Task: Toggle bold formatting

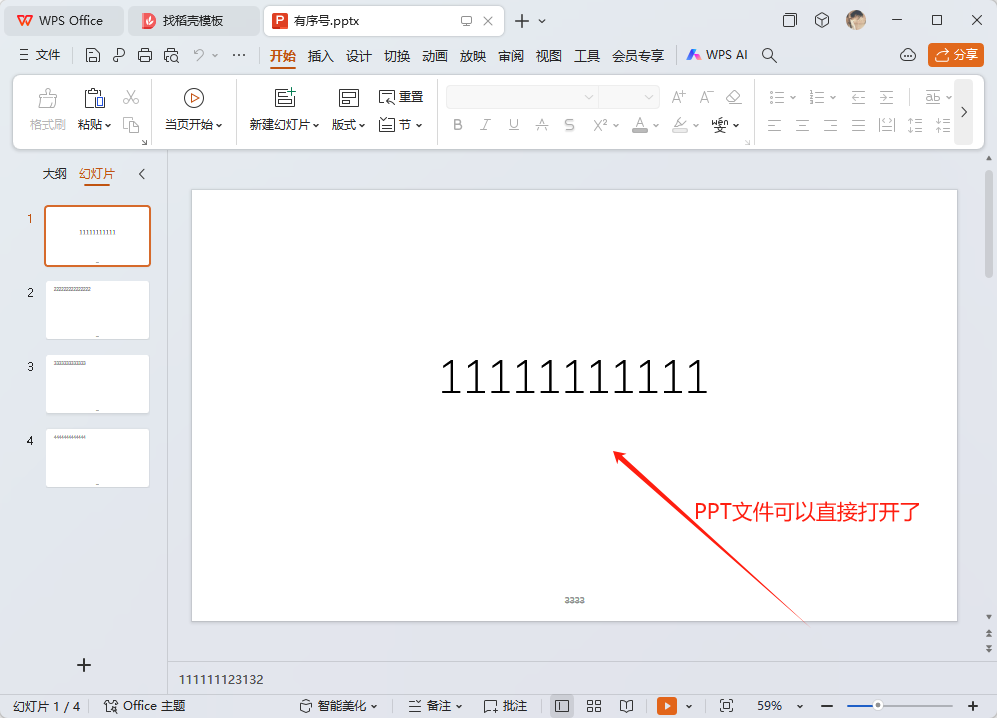Action: point(457,124)
